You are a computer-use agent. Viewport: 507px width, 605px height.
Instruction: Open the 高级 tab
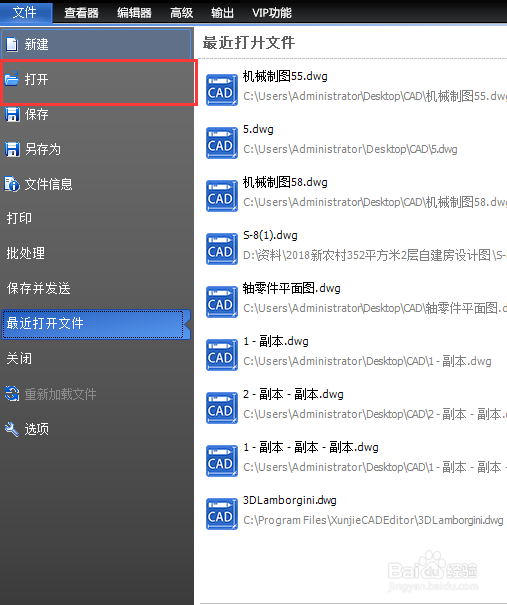181,13
